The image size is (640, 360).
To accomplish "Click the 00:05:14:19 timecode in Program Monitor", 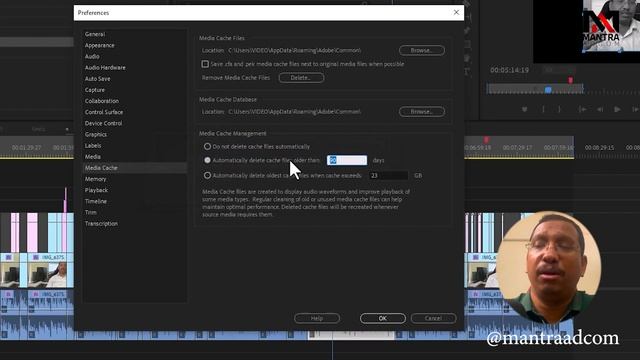I will tap(509, 70).
